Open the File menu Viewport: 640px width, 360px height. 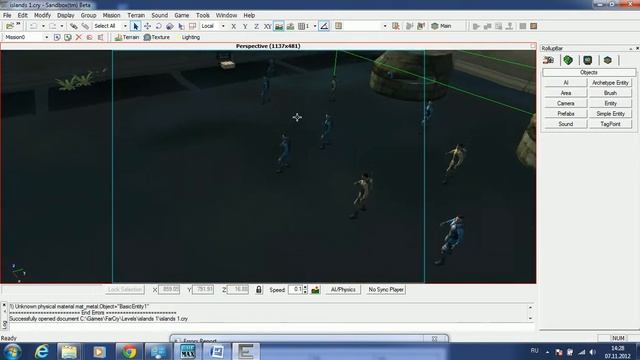pyautogui.click(x=7, y=15)
